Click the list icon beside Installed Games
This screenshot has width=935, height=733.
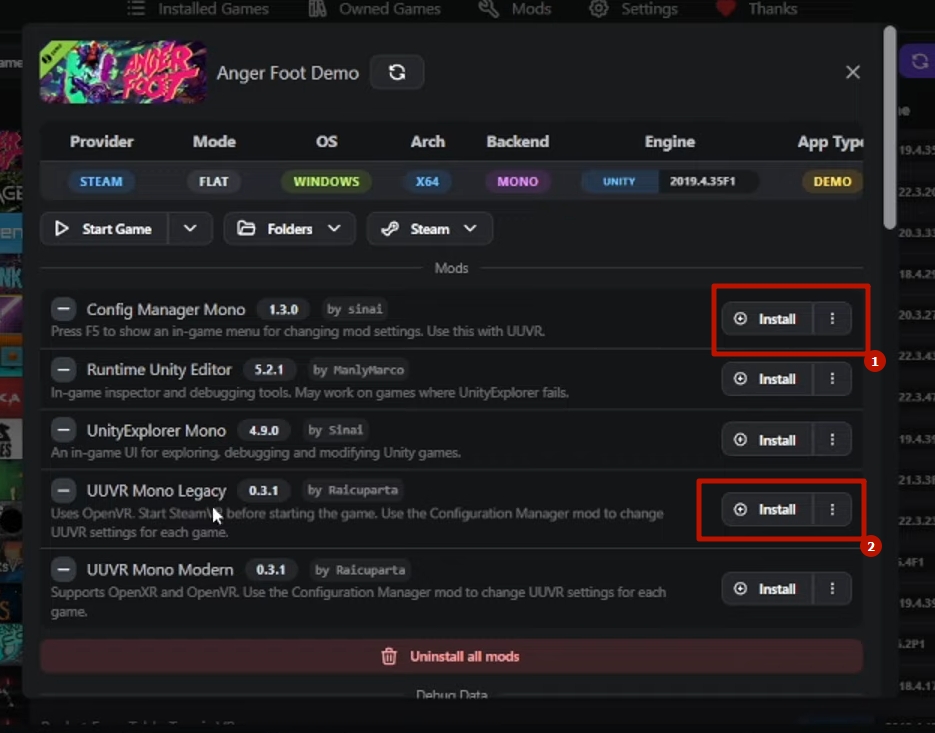point(136,8)
